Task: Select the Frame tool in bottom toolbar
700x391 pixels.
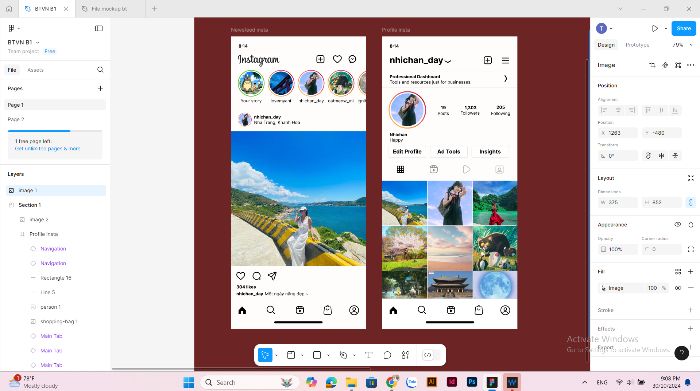Action: (291, 355)
